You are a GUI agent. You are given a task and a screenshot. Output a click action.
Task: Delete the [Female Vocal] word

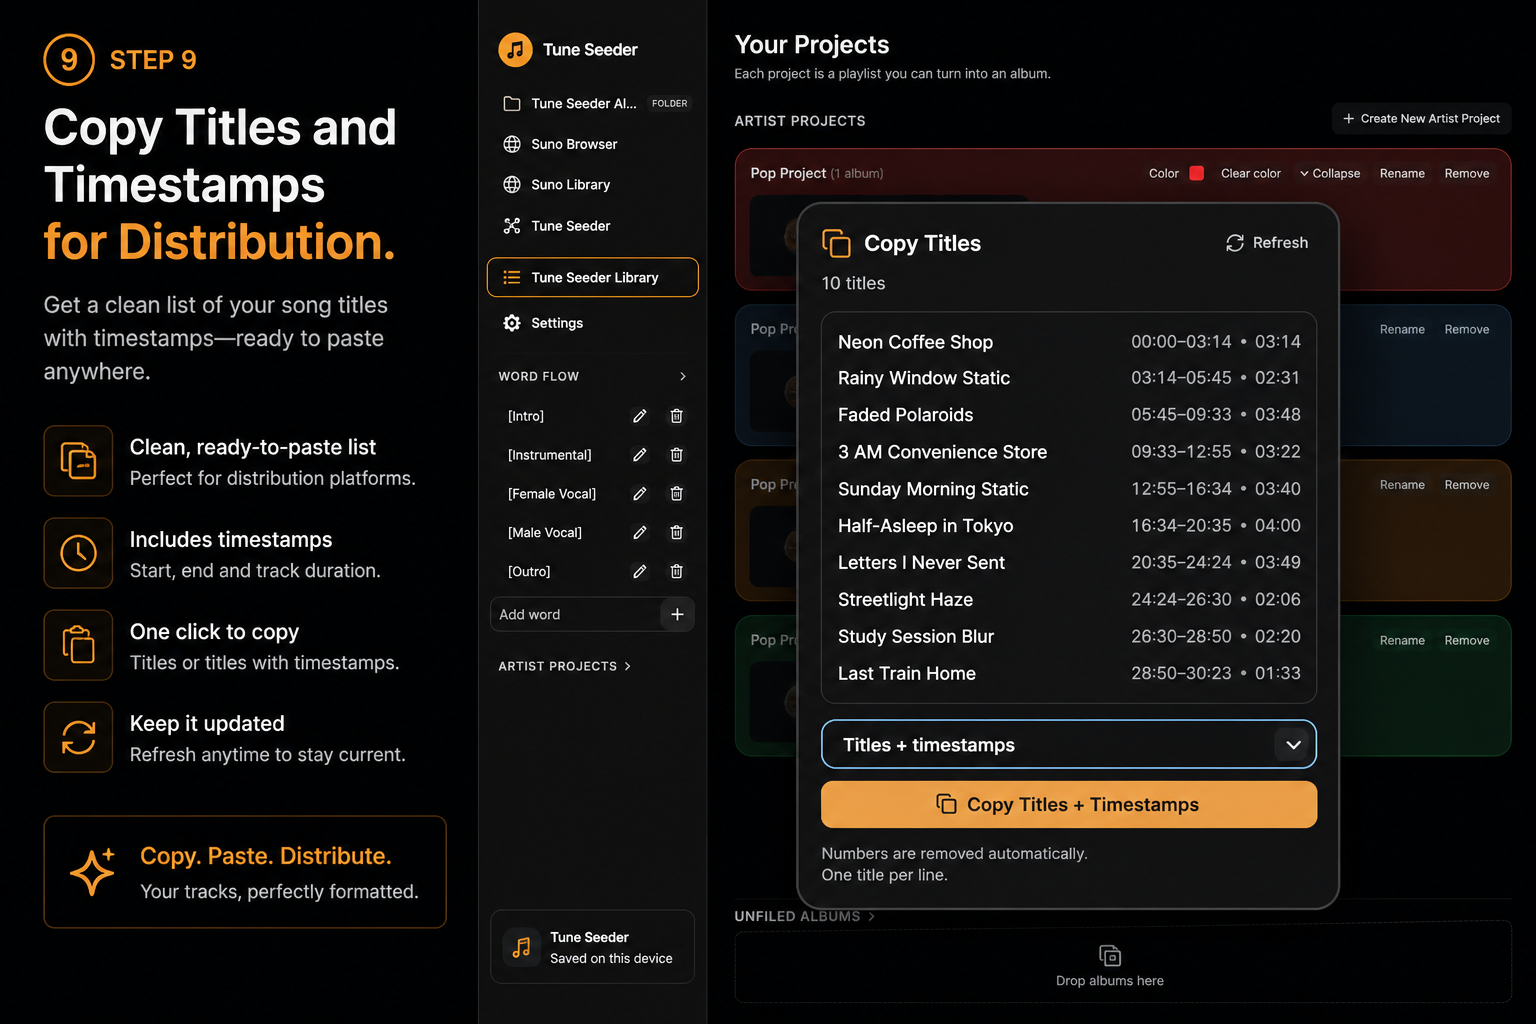coord(677,494)
